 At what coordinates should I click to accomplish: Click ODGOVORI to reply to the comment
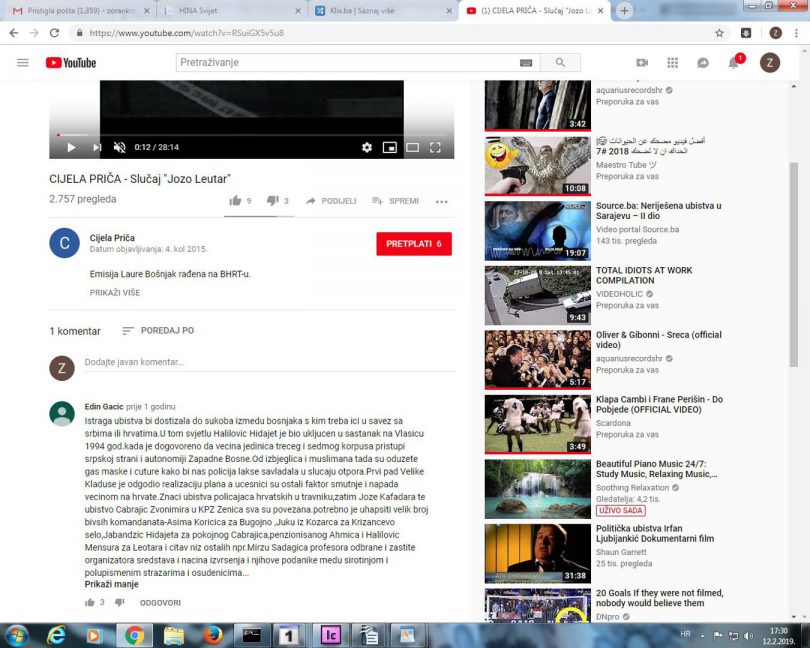click(160, 603)
